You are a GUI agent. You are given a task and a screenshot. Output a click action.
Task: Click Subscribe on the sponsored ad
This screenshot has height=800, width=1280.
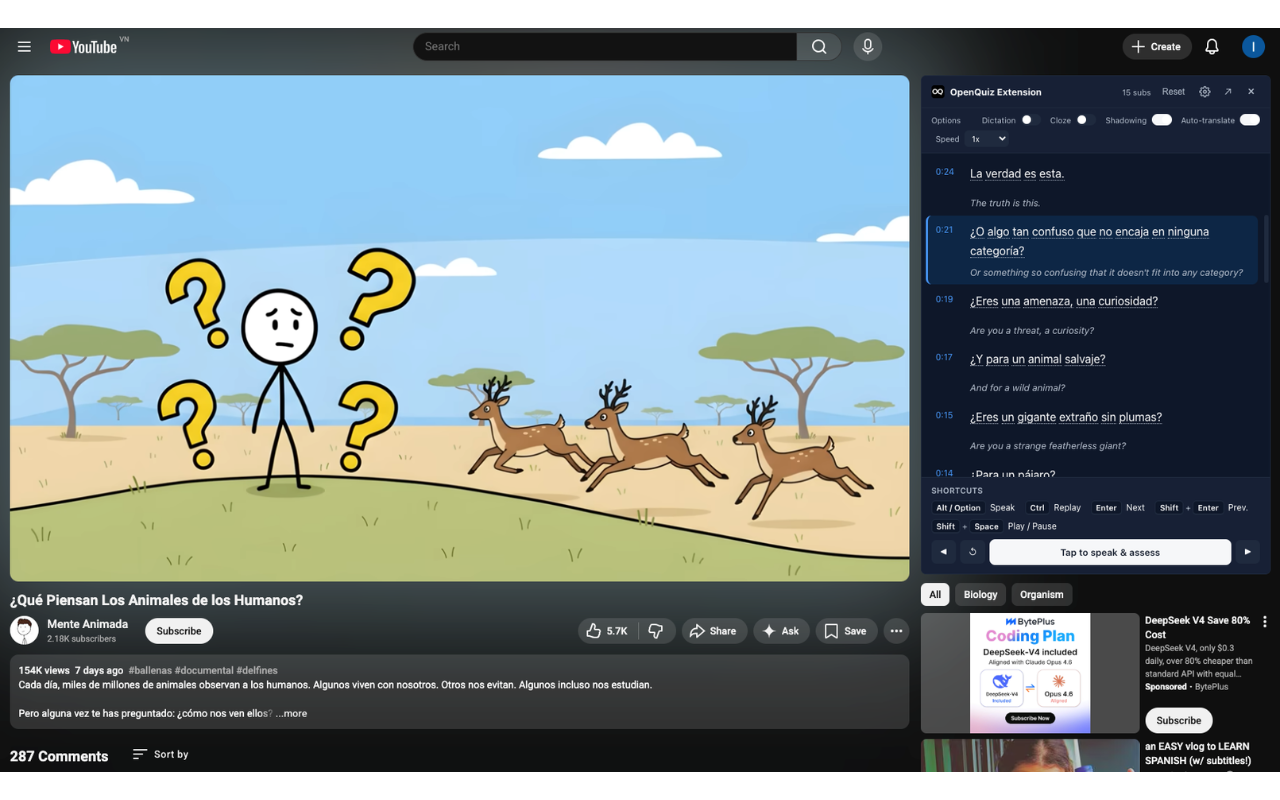coord(1178,720)
